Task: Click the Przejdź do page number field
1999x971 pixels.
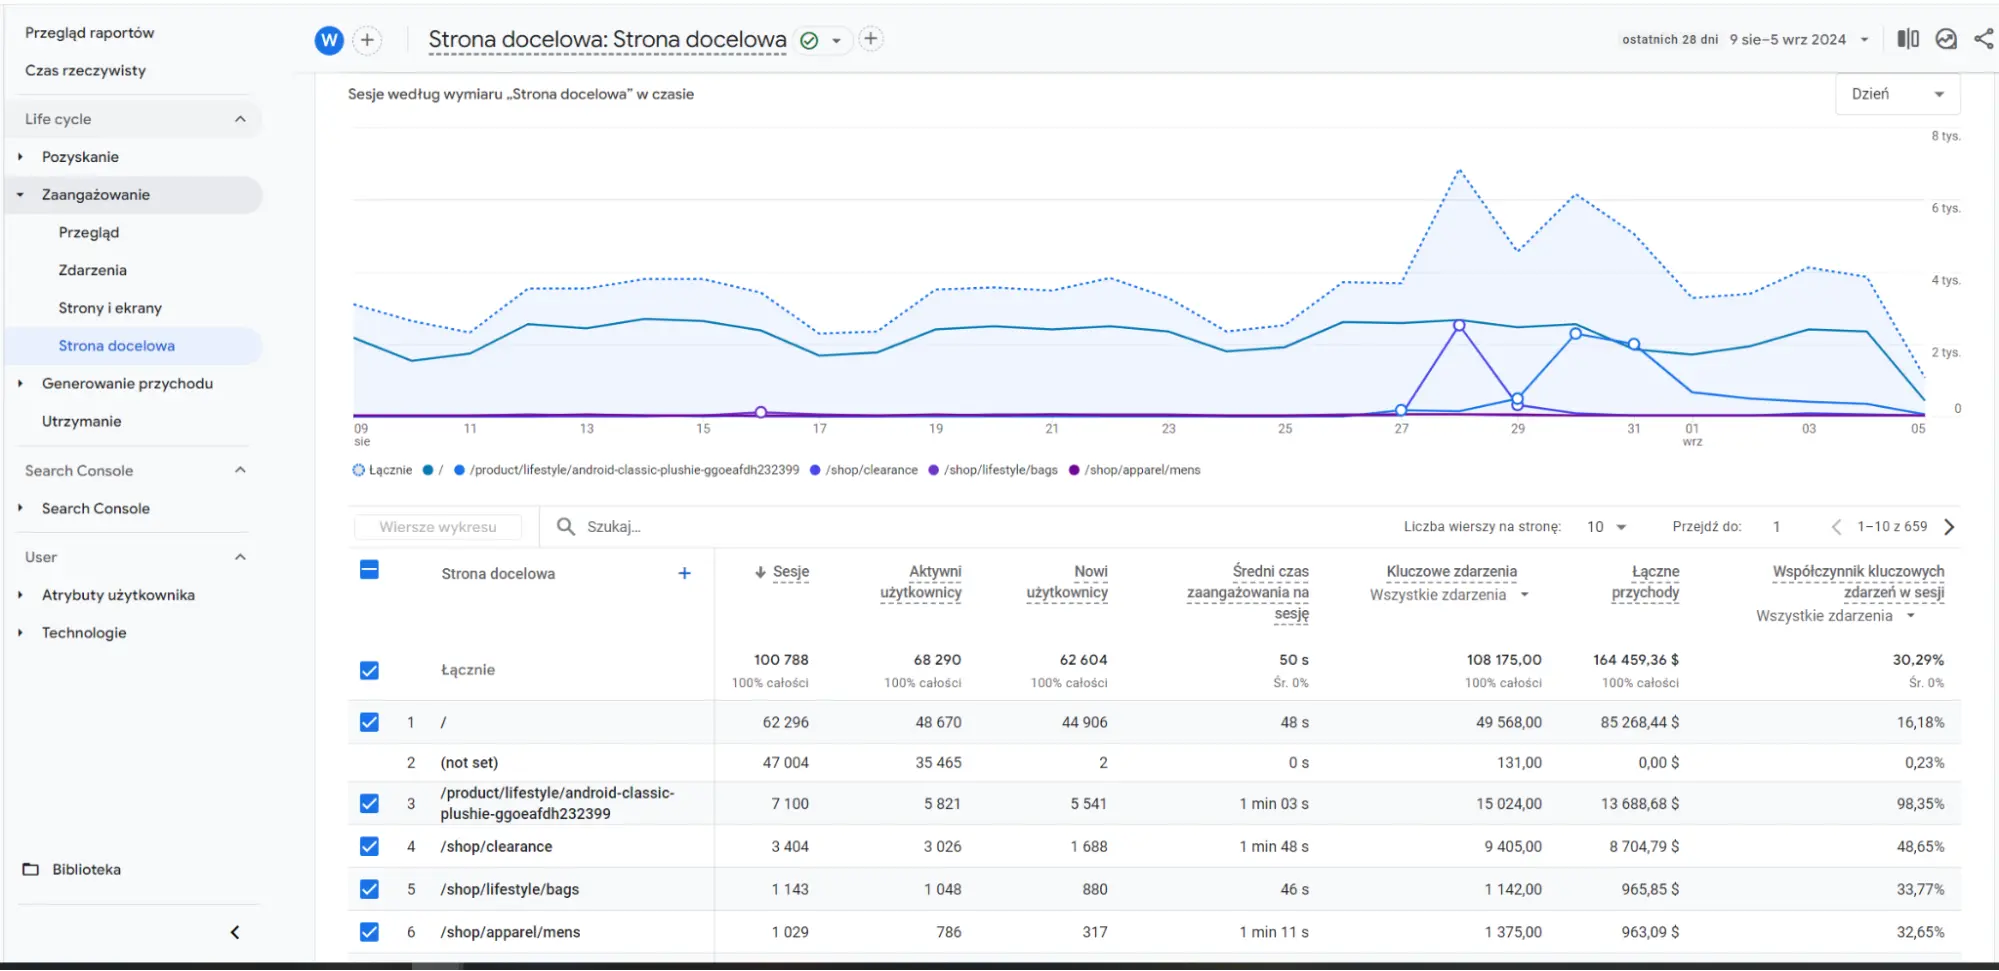Action: 1777,527
